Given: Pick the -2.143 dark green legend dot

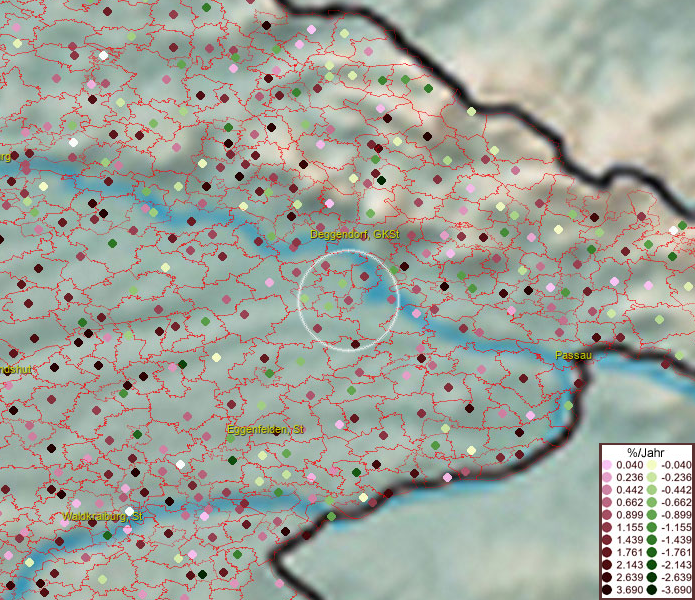Looking at the screenshot, I should (652, 565).
